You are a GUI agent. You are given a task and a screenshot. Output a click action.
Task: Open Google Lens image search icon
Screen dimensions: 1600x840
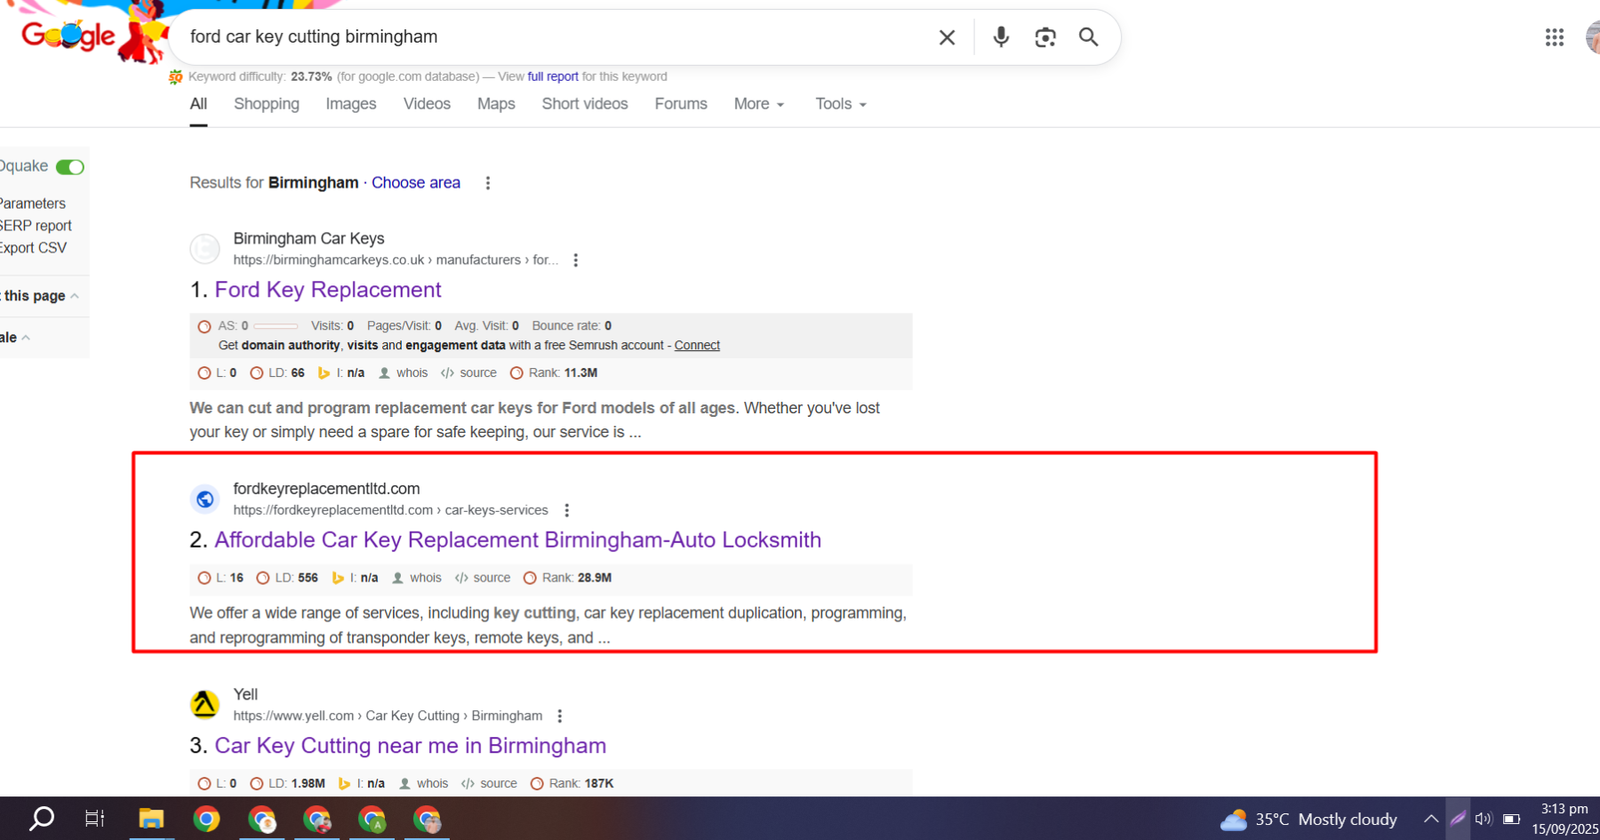pyautogui.click(x=1045, y=38)
